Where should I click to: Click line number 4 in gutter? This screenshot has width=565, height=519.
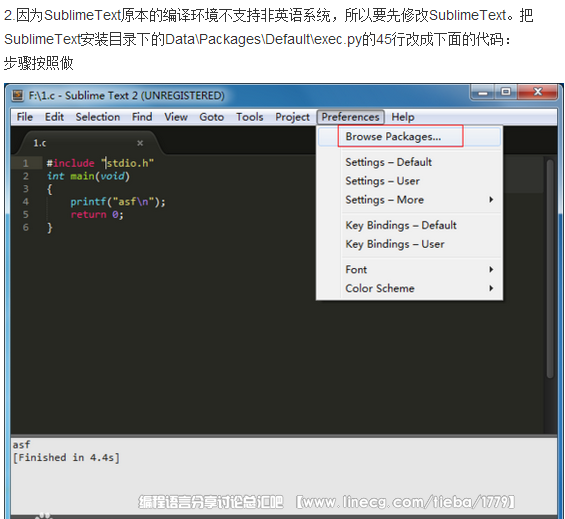pyautogui.click(x=25, y=202)
